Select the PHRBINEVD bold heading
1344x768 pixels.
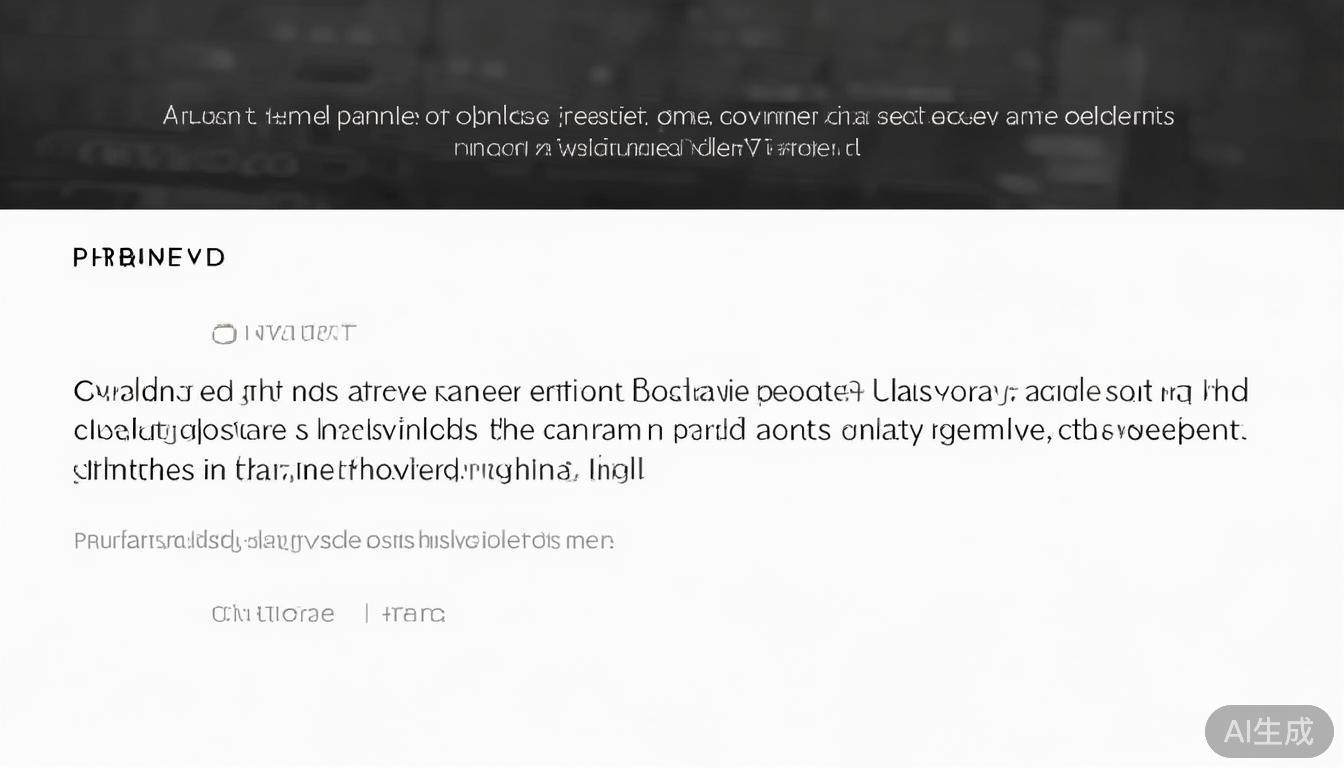click(149, 258)
